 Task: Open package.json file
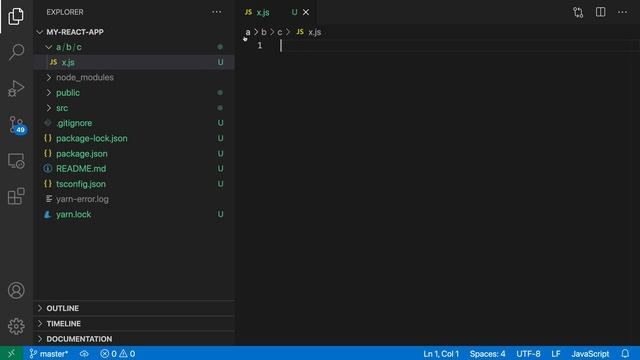(x=134, y=154)
